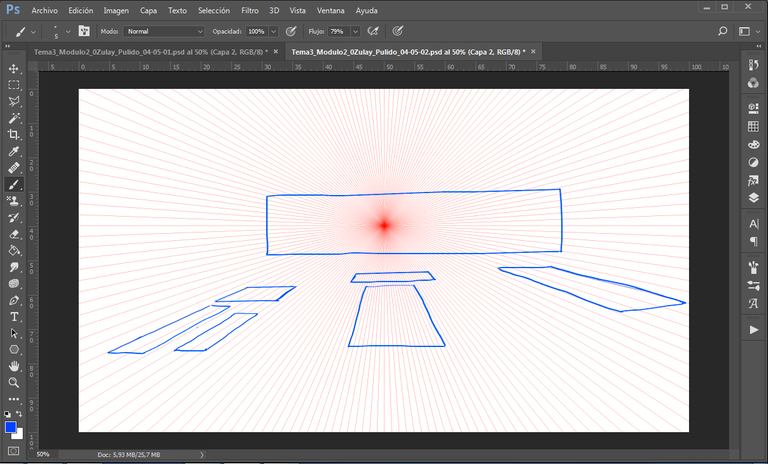Select the Clone Stamp tool
Image resolution: width=768 pixels, height=464 pixels.
coord(13,201)
